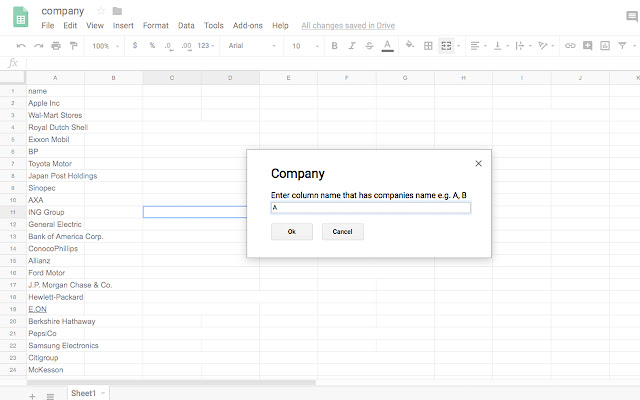Open the Add-ons menu

(248, 26)
